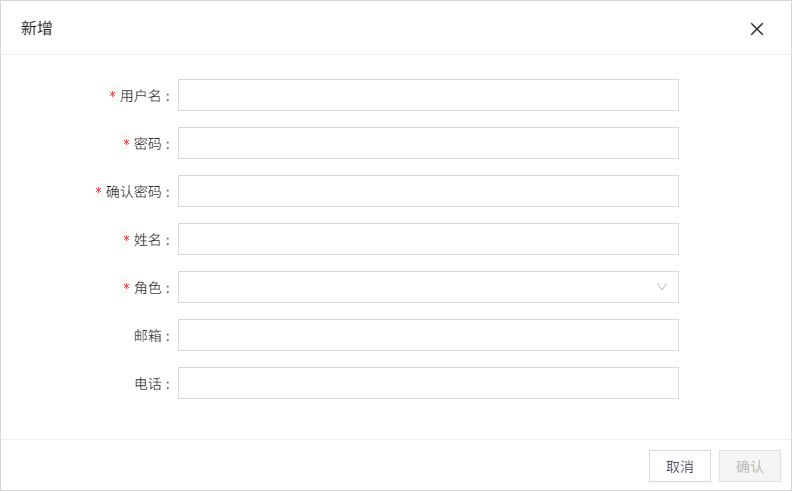Click the 新增 dialog title
Screen dimensions: 792x491
37,28
